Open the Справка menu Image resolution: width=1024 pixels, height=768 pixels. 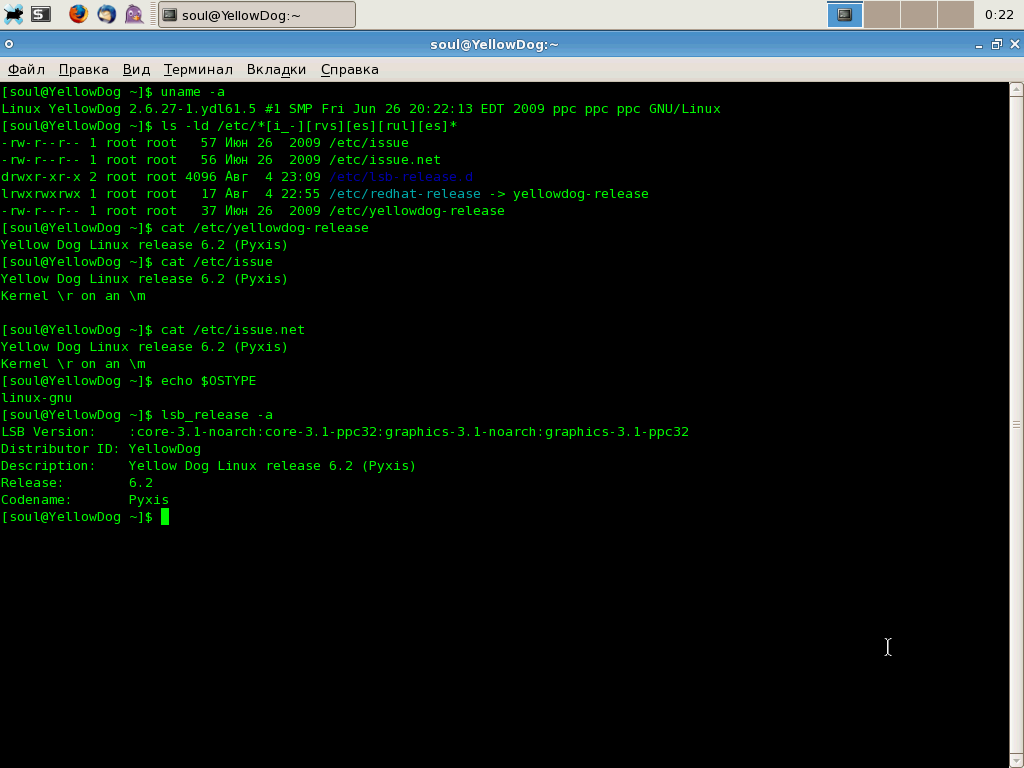349,69
